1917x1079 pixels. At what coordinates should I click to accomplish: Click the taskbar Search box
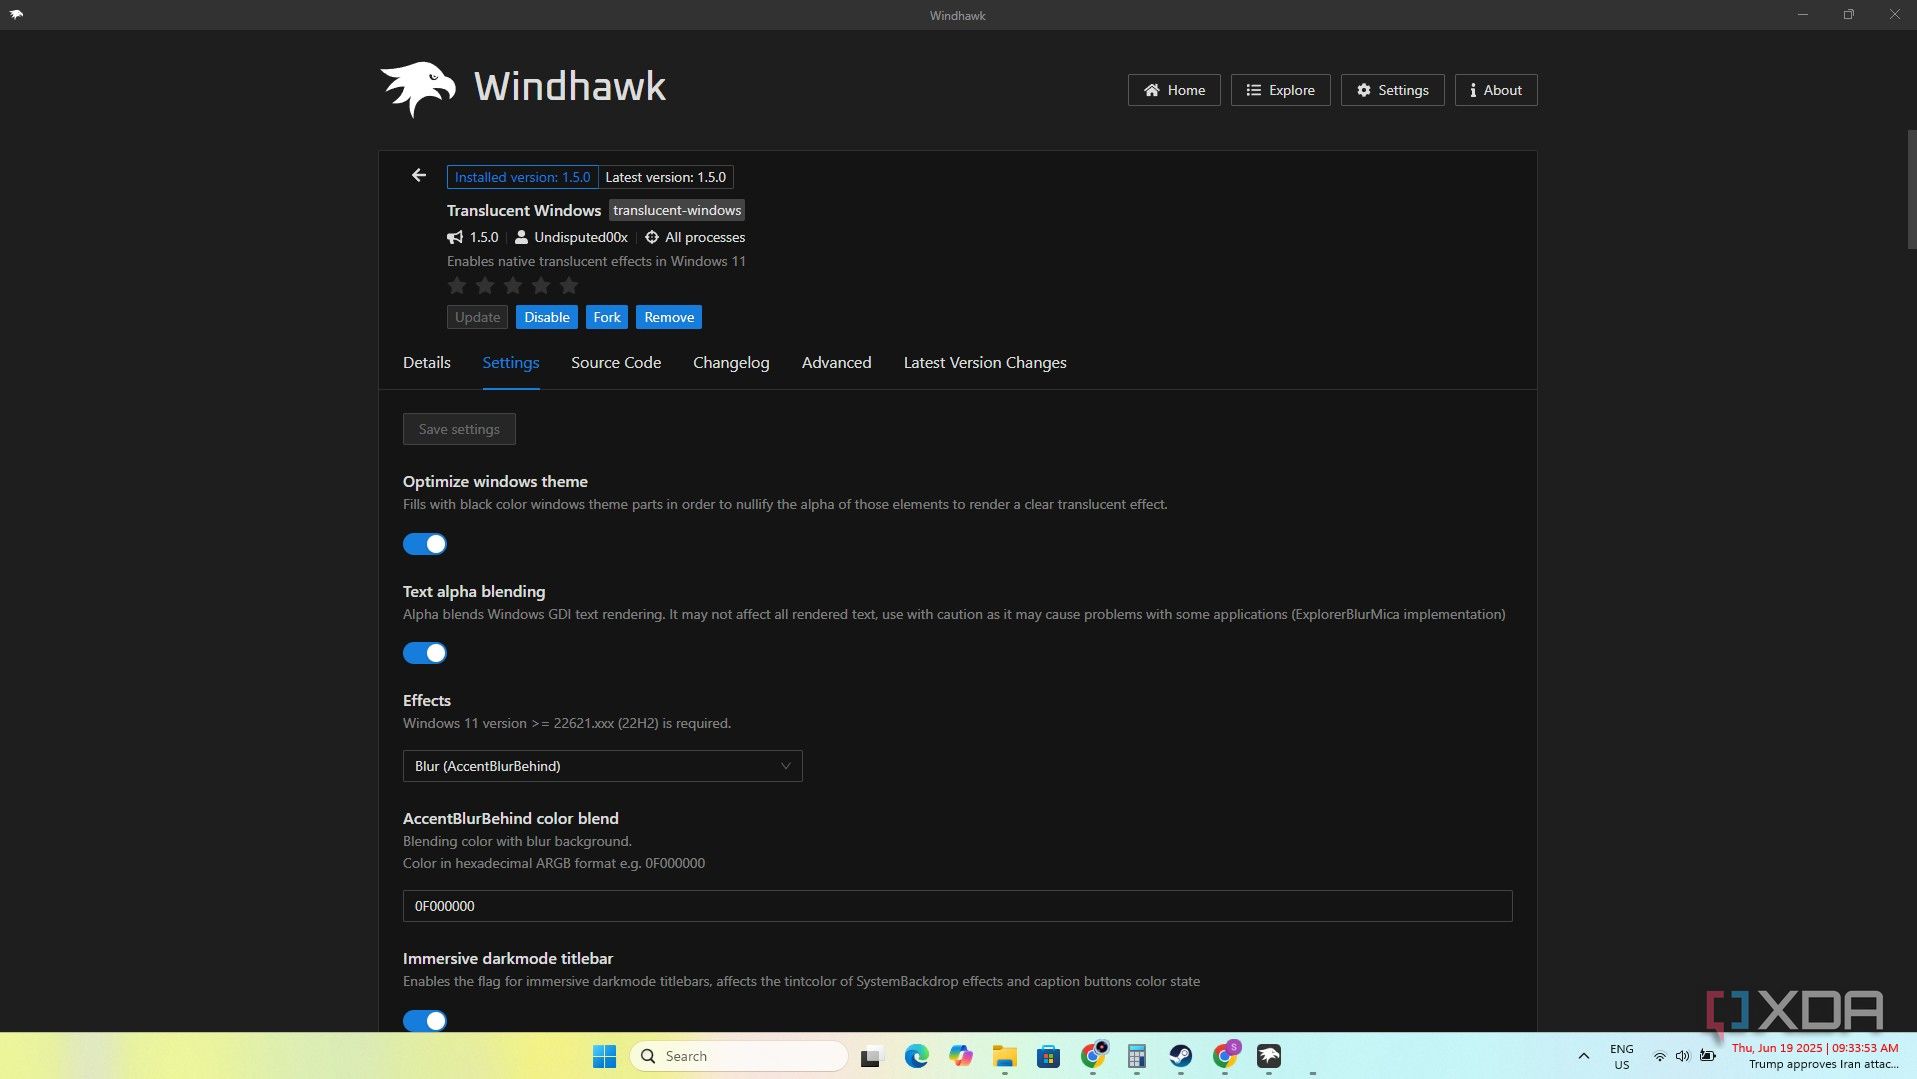coord(738,1056)
